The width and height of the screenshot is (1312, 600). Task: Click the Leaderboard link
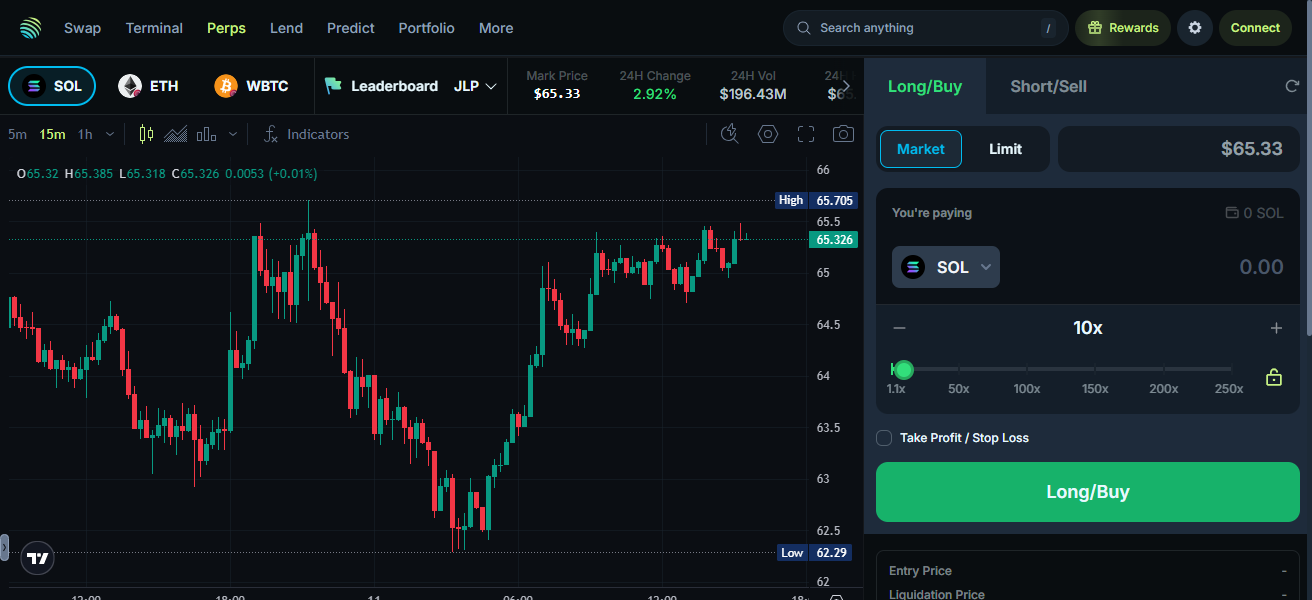coord(394,86)
